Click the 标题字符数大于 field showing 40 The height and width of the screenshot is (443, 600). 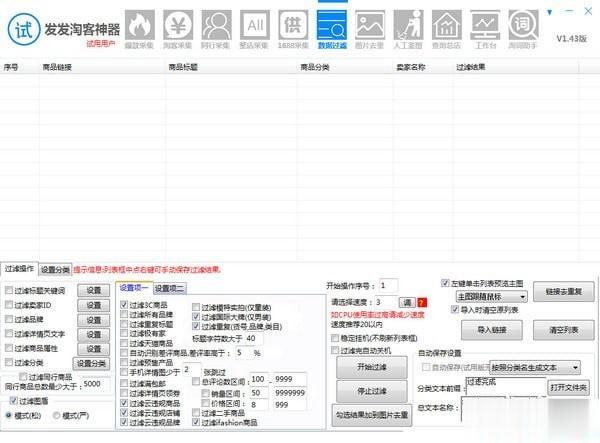click(254, 338)
